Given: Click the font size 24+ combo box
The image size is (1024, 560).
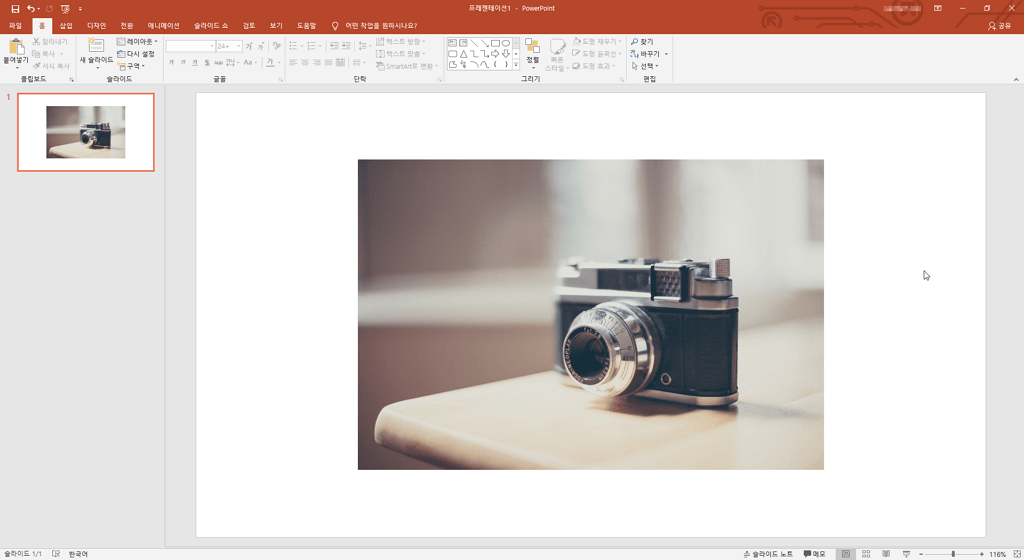Looking at the screenshot, I should (229, 46).
